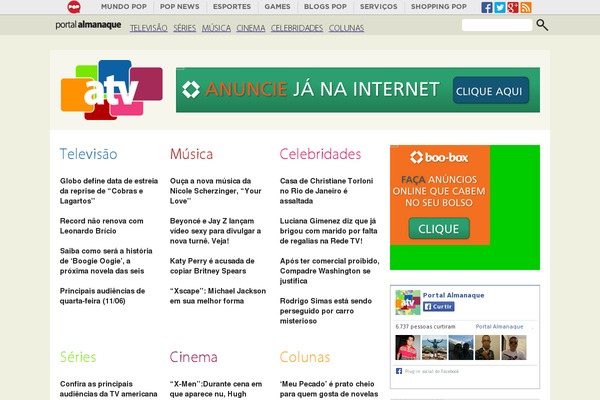Open the Facebook icon in top bar
This screenshot has height=400, width=600.
pyautogui.click(x=487, y=7)
